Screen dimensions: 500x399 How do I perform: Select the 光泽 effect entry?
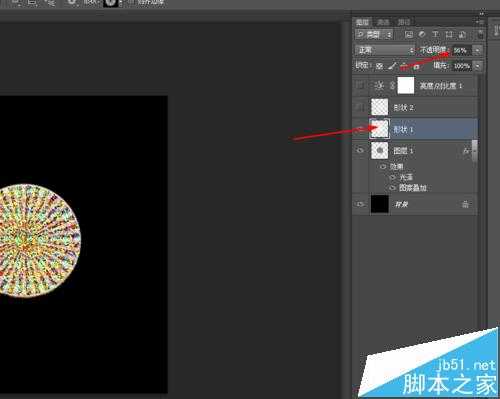406,177
